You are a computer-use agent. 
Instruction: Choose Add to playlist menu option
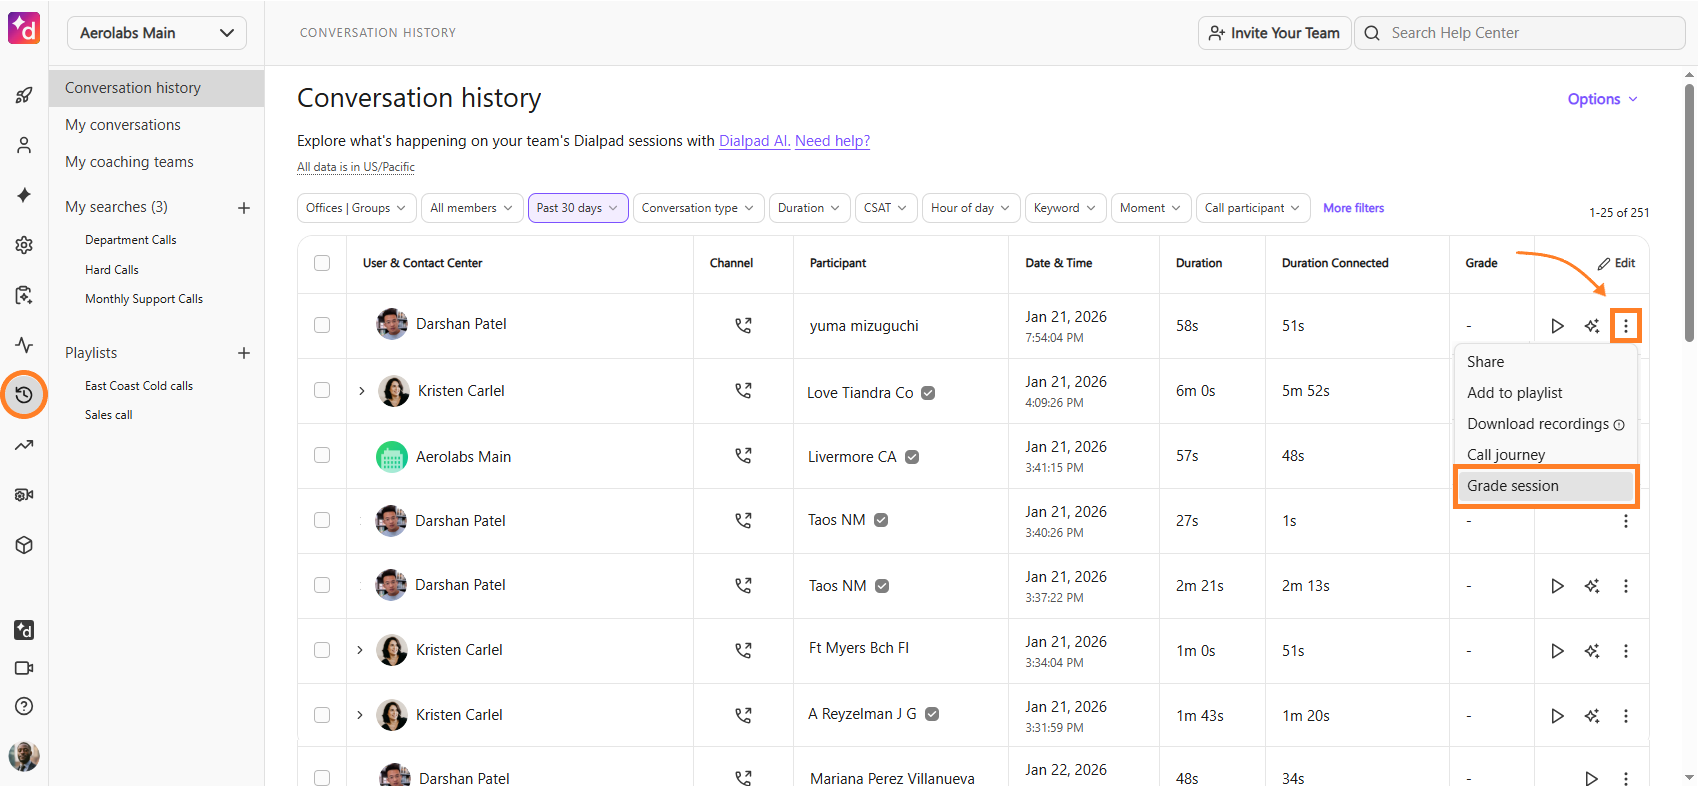[x=1546, y=393]
